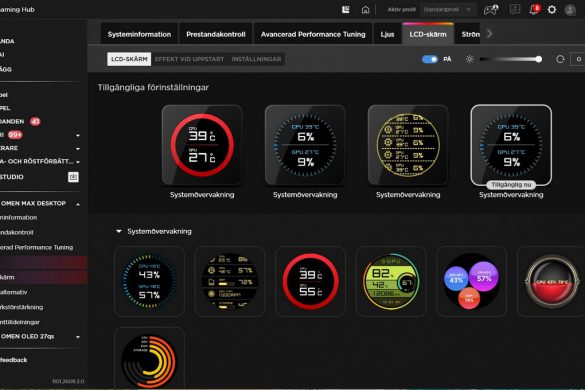This screenshot has height=390, width=585.
Task: Expand the 'A- OCH RÖSTFÖRBÄTT...' sidebar item
Action: click(78, 162)
